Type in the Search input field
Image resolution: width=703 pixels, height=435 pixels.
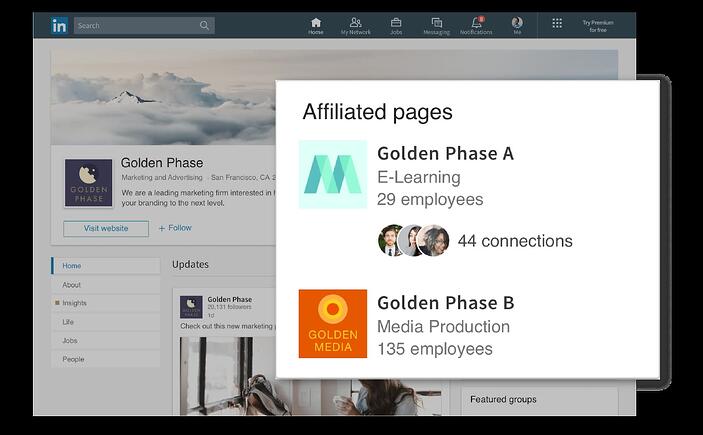[x=135, y=26]
